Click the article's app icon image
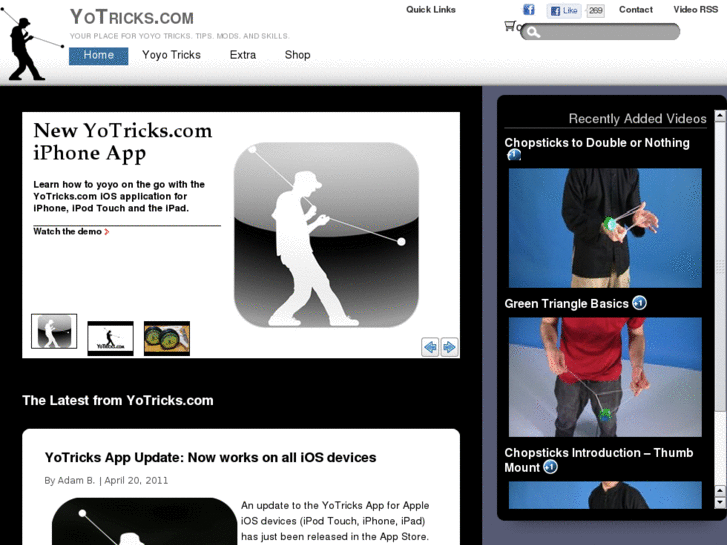Screen dimensions: 727x545 [145, 521]
